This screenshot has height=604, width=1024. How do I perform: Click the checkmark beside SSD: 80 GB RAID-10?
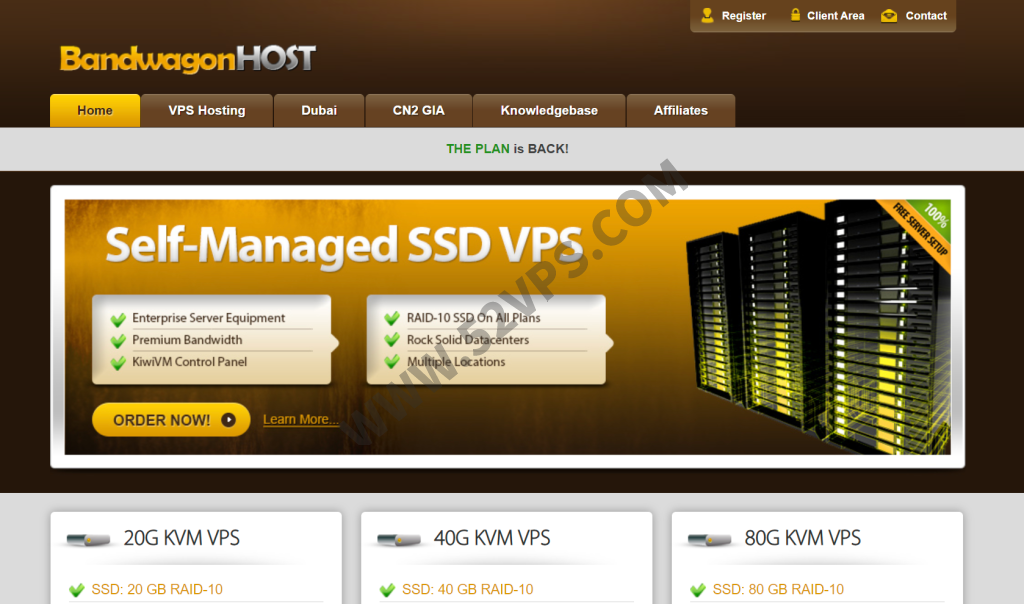coord(698,590)
